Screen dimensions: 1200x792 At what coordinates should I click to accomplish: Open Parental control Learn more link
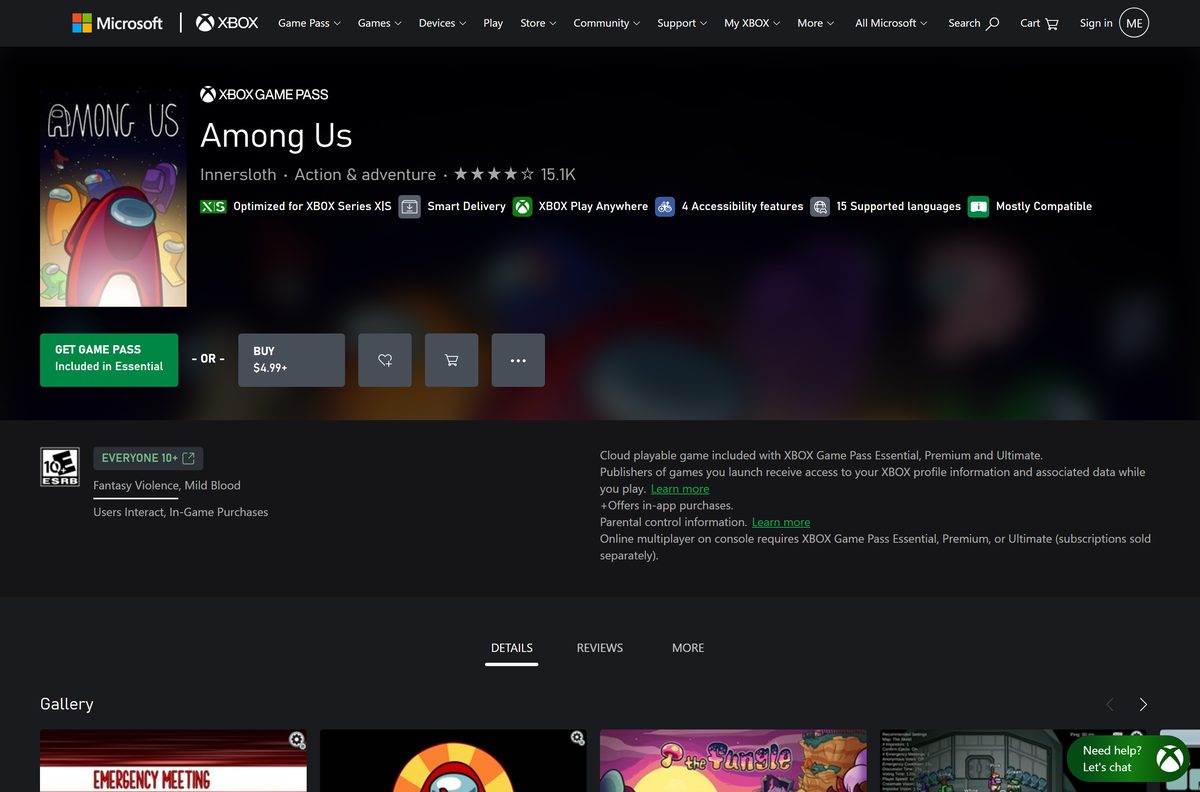coord(781,522)
